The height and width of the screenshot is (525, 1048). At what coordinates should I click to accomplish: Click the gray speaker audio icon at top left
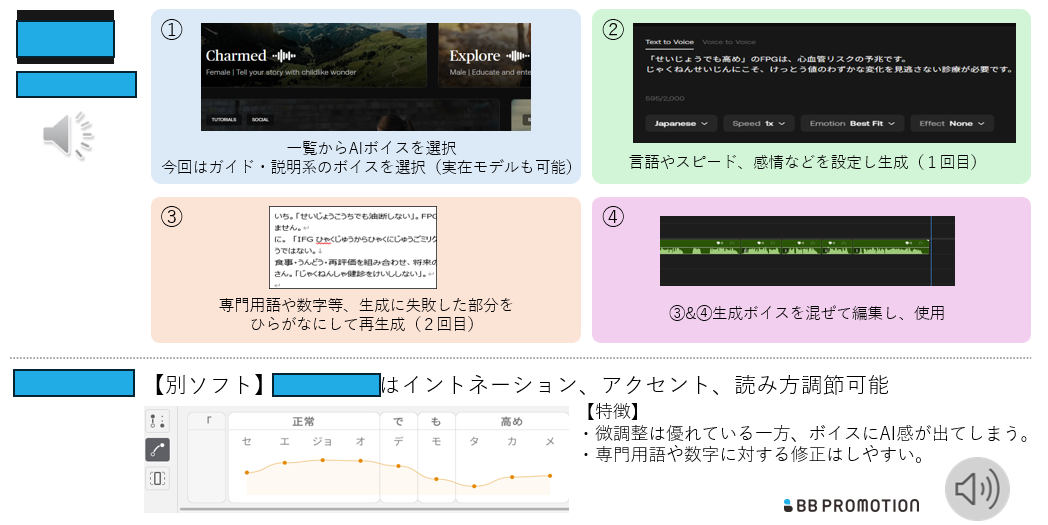(x=67, y=135)
